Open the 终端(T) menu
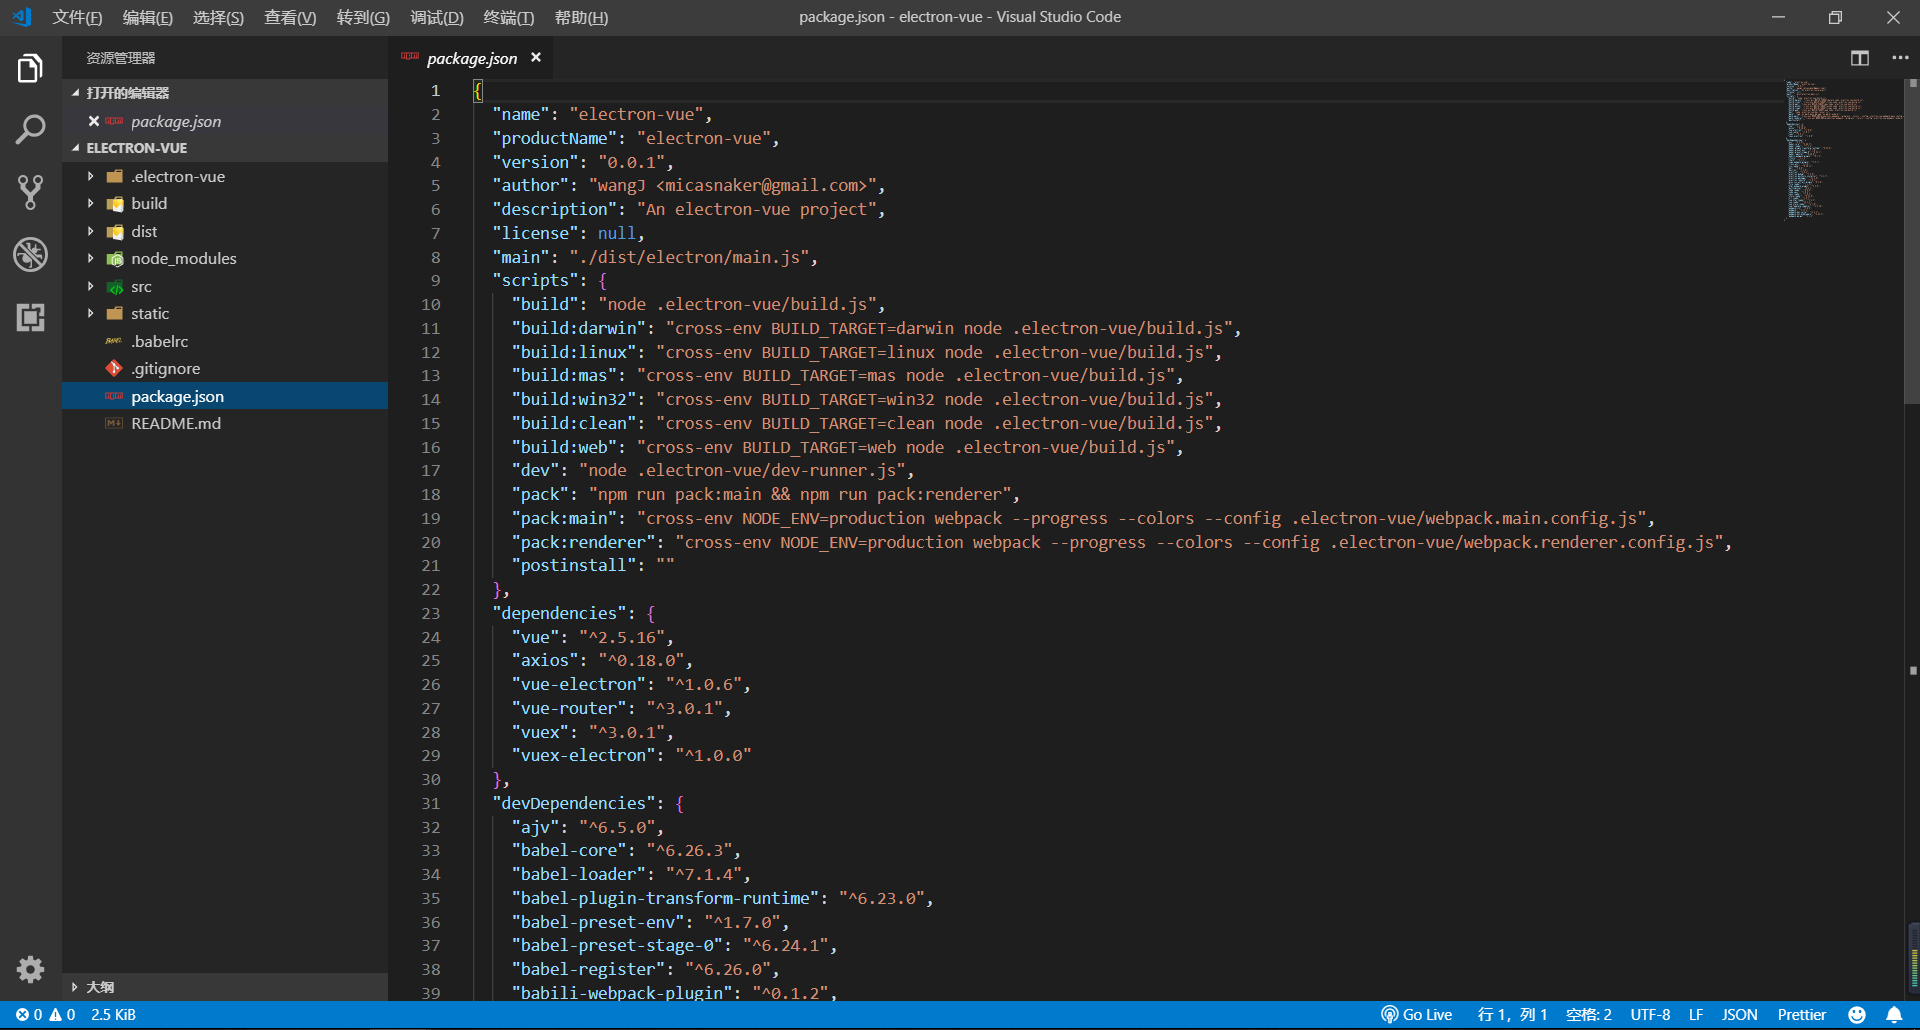1920x1030 pixels. pos(508,17)
